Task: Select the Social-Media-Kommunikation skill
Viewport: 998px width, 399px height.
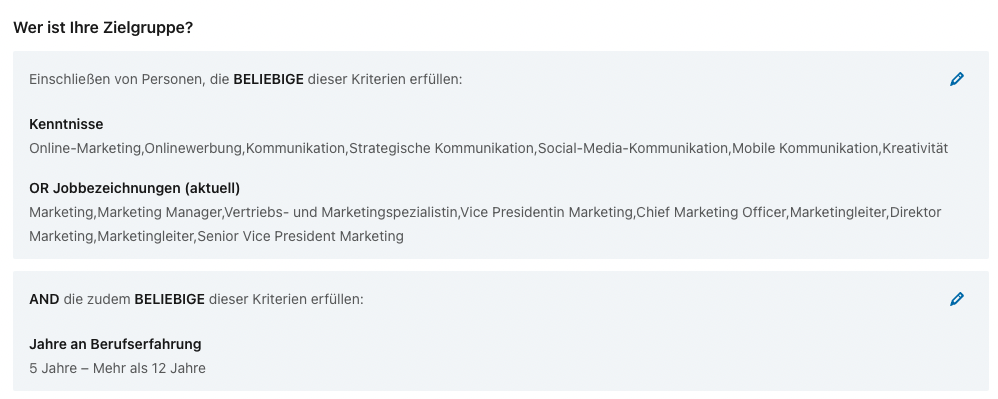Action: (633, 148)
